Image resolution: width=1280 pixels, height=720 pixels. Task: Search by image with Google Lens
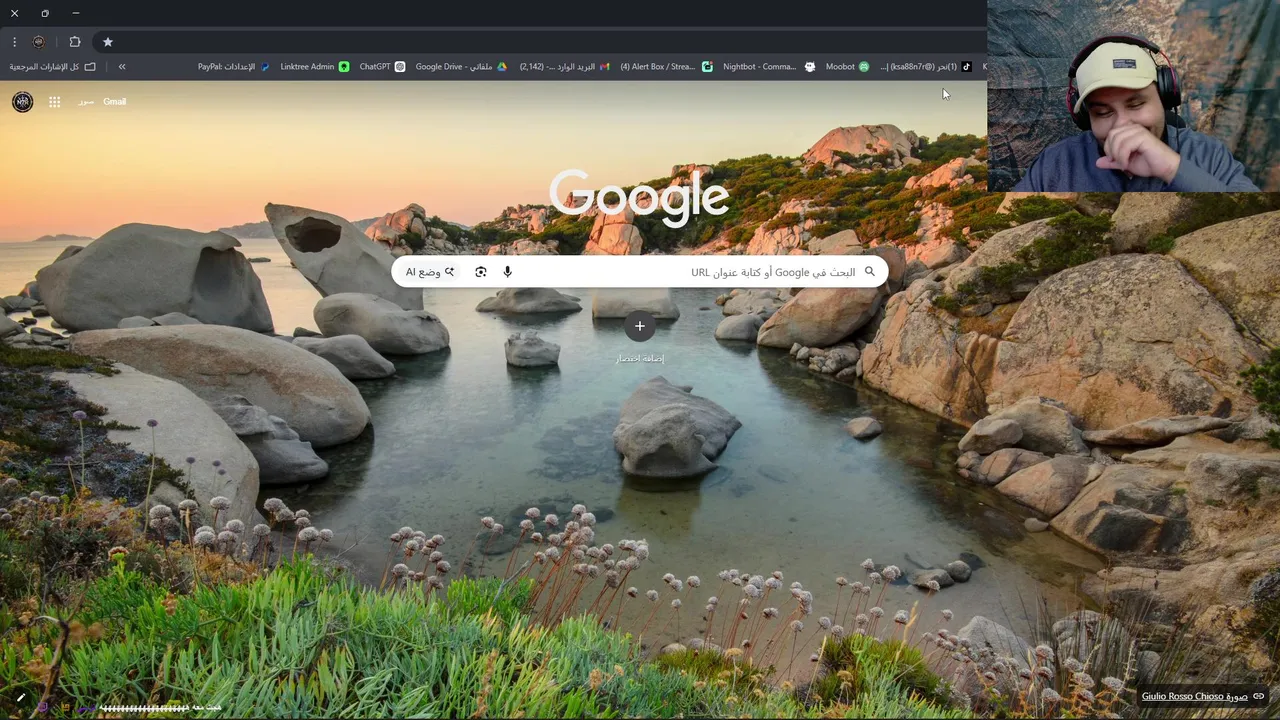pyautogui.click(x=481, y=272)
